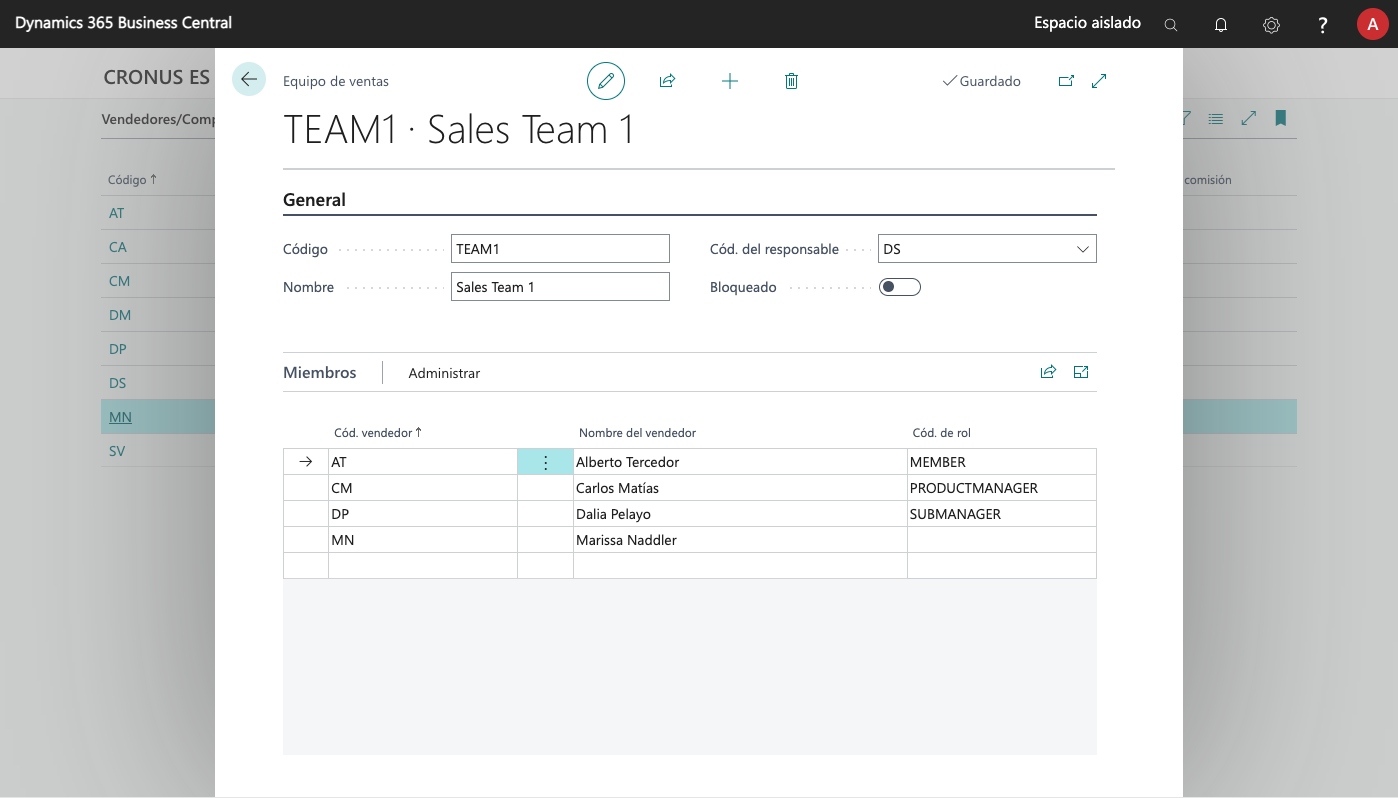Open the user account avatar A
Image resolution: width=1398 pixels, height=798 pixels.
[1372, 24]
